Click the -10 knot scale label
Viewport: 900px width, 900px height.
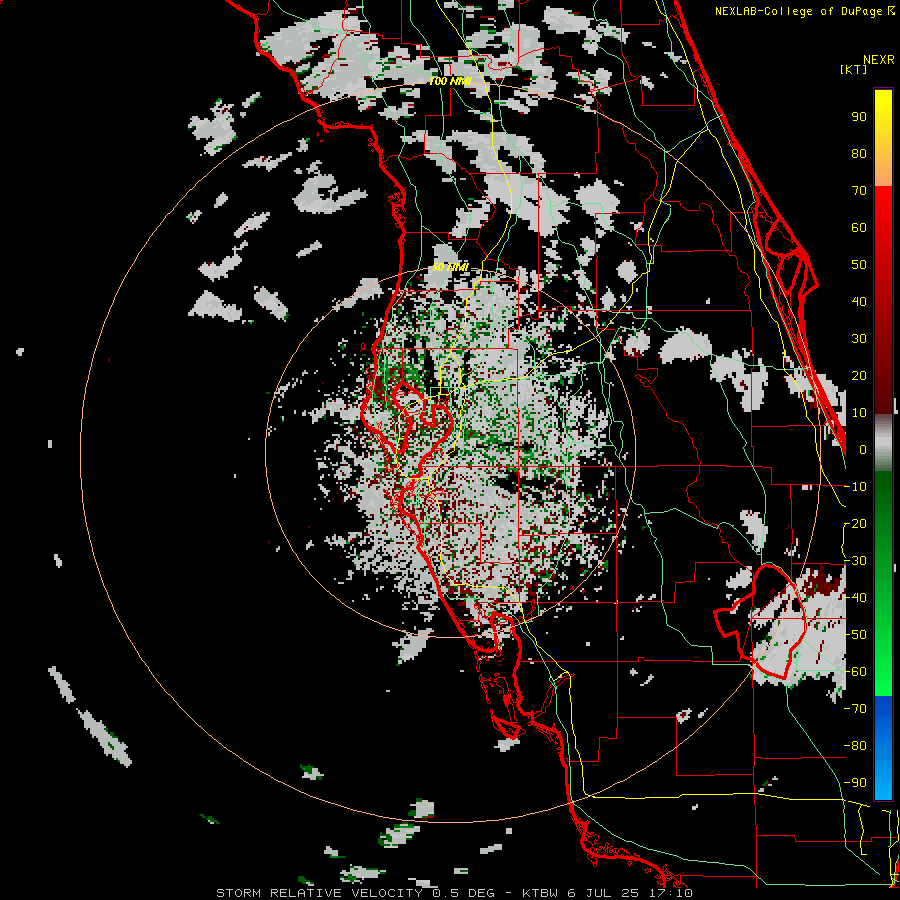click(x=855, y=487)
